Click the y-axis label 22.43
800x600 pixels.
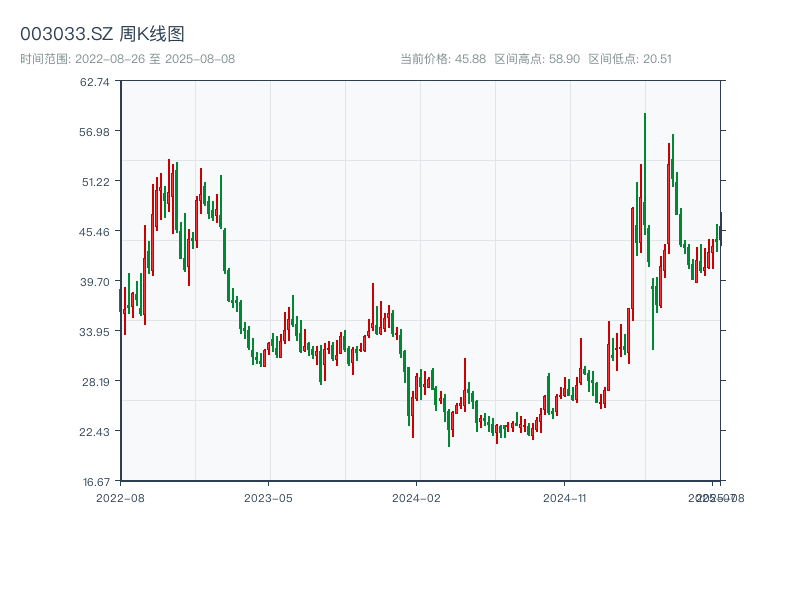(94, 432)
